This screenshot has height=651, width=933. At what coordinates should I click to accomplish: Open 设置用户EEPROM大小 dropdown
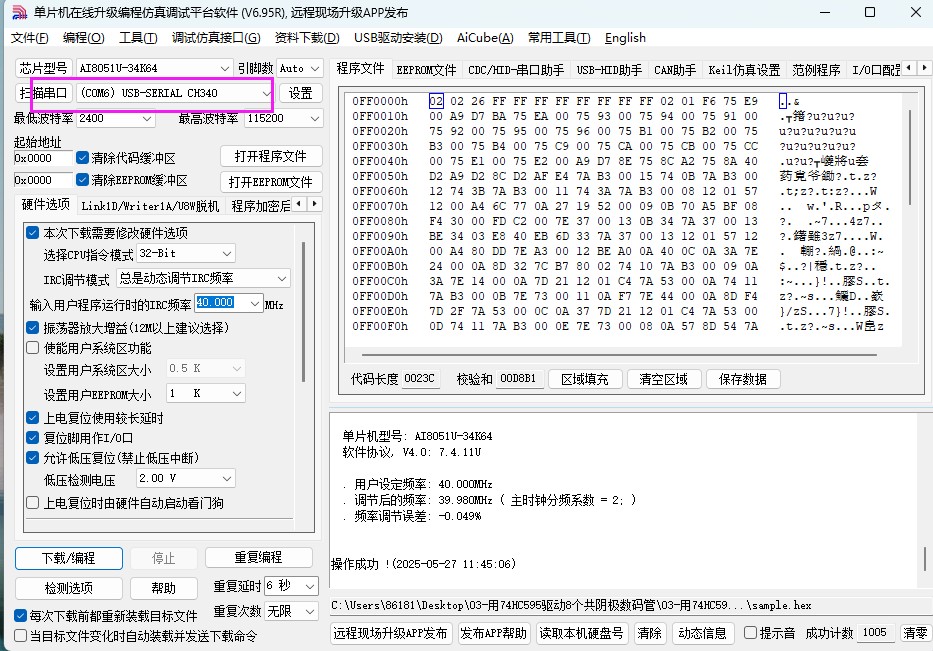pyautogui.click(x=206, y=393)
